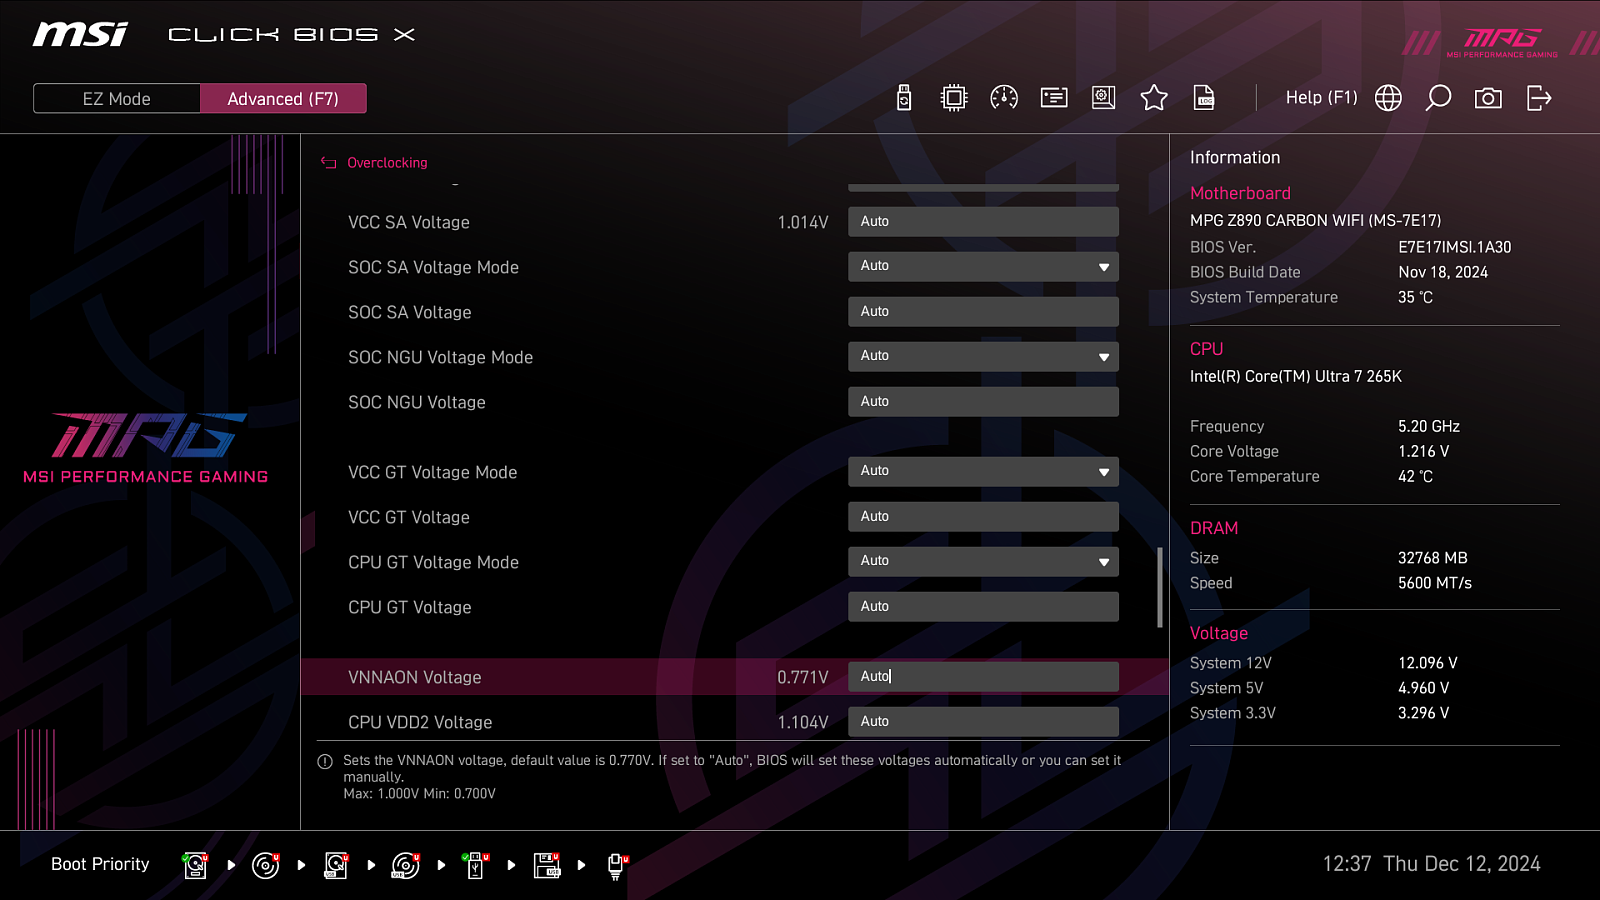Open the speedometer overclocking icon
1600x900 pixels.
coord(1004,98)
